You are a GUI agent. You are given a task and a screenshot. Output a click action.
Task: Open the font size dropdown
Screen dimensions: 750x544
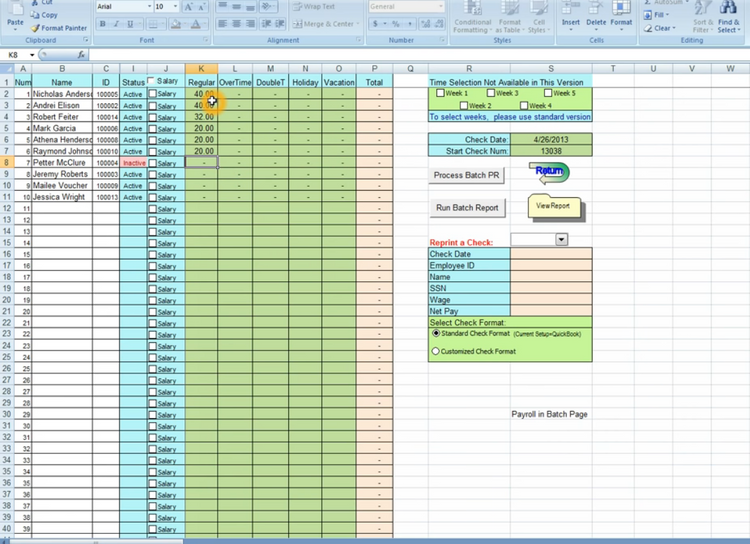click(176, 6)
